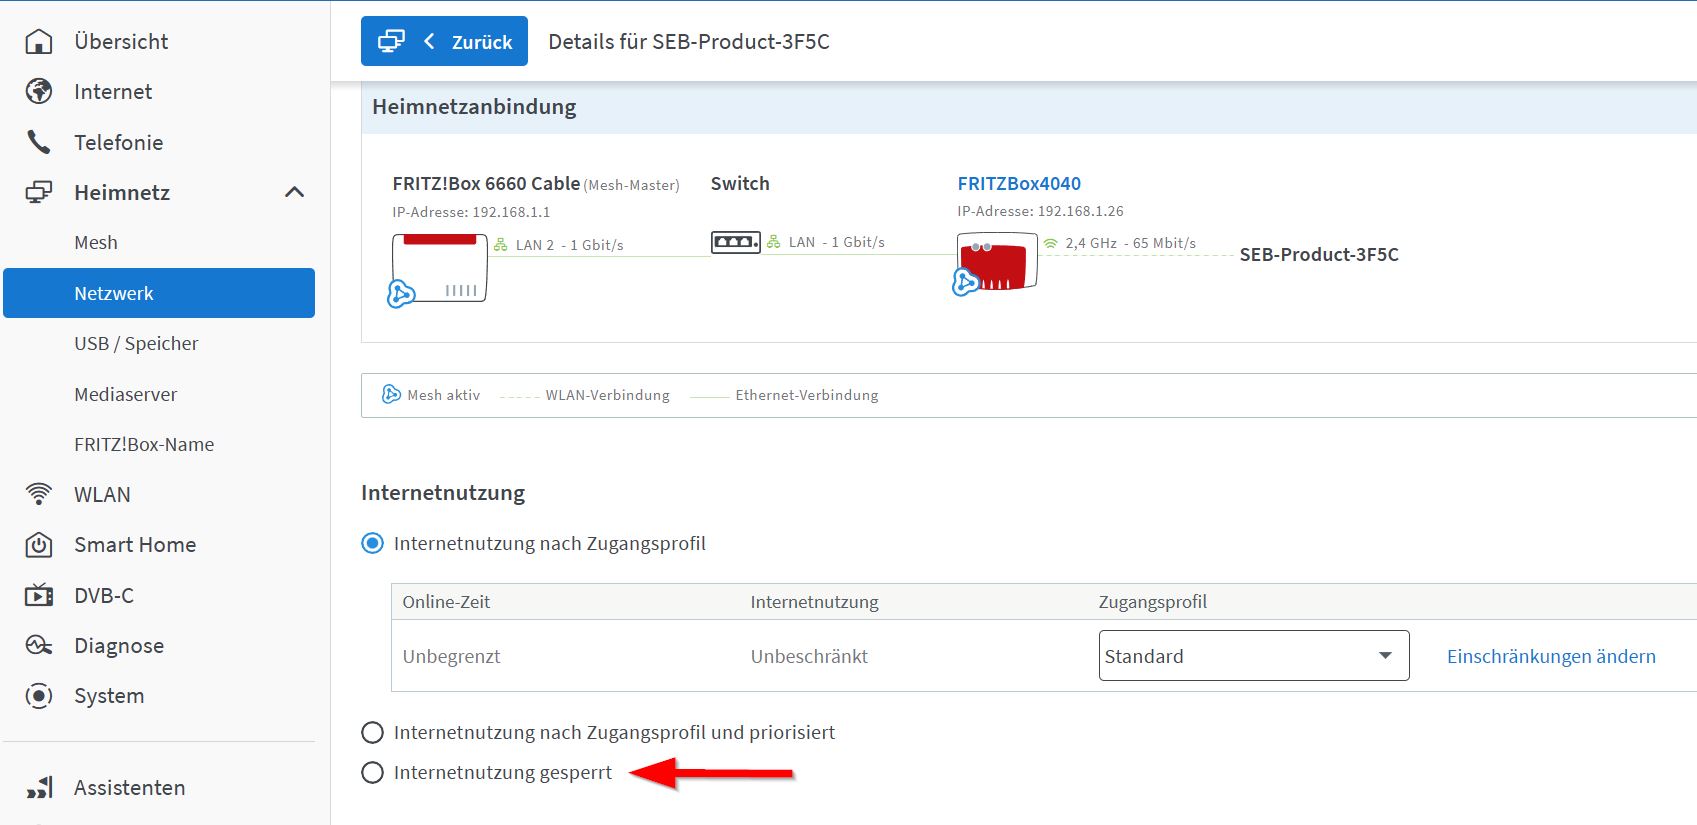Open the Assistenten section

coord(129,788)
